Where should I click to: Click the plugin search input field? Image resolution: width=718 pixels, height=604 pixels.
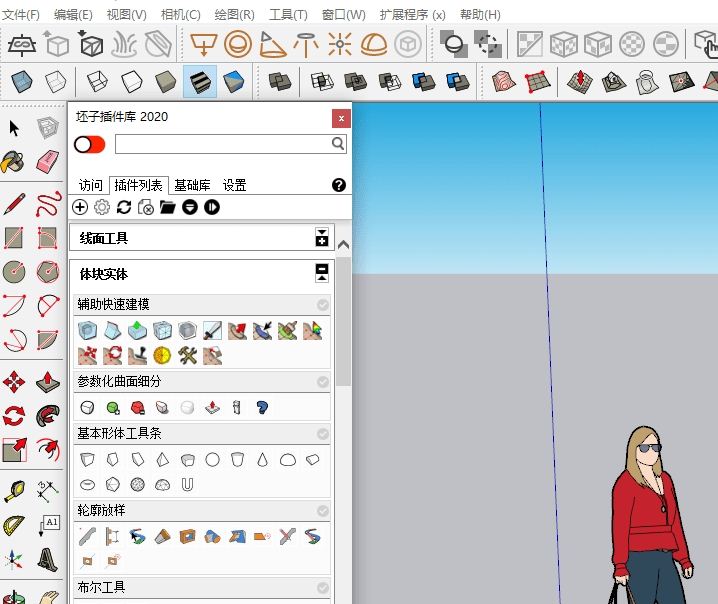(x=222, y=145)
